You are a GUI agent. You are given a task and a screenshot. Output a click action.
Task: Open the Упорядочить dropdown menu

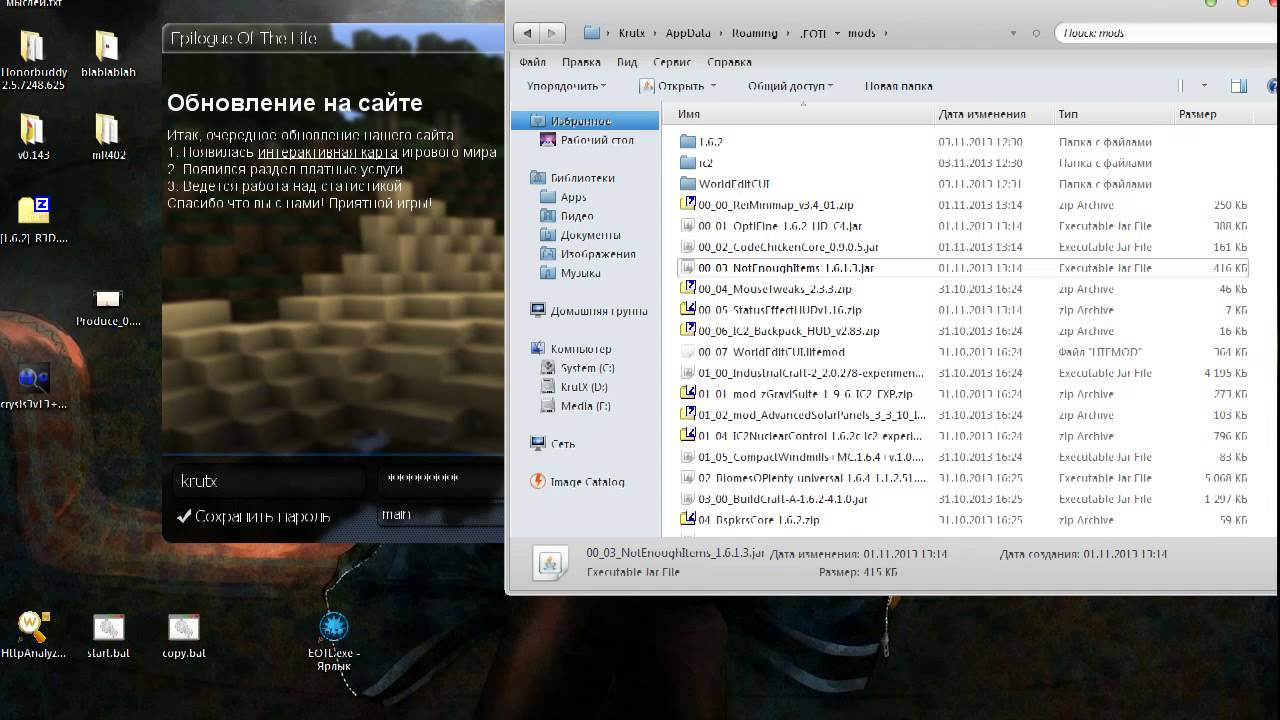(x=566, y=86)
